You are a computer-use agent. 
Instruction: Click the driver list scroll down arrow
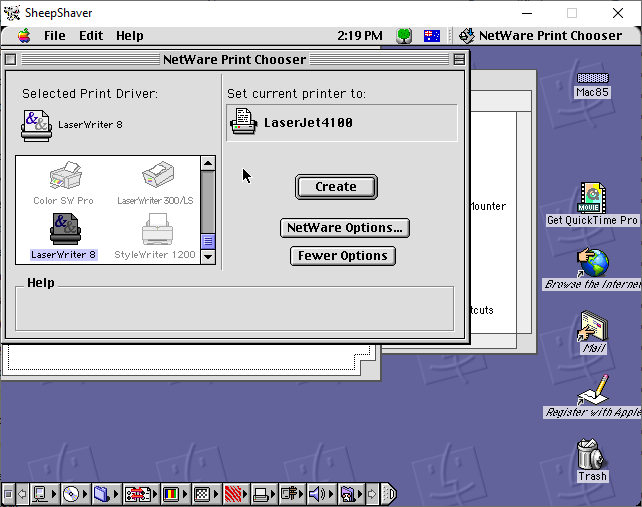pos(208,257)
